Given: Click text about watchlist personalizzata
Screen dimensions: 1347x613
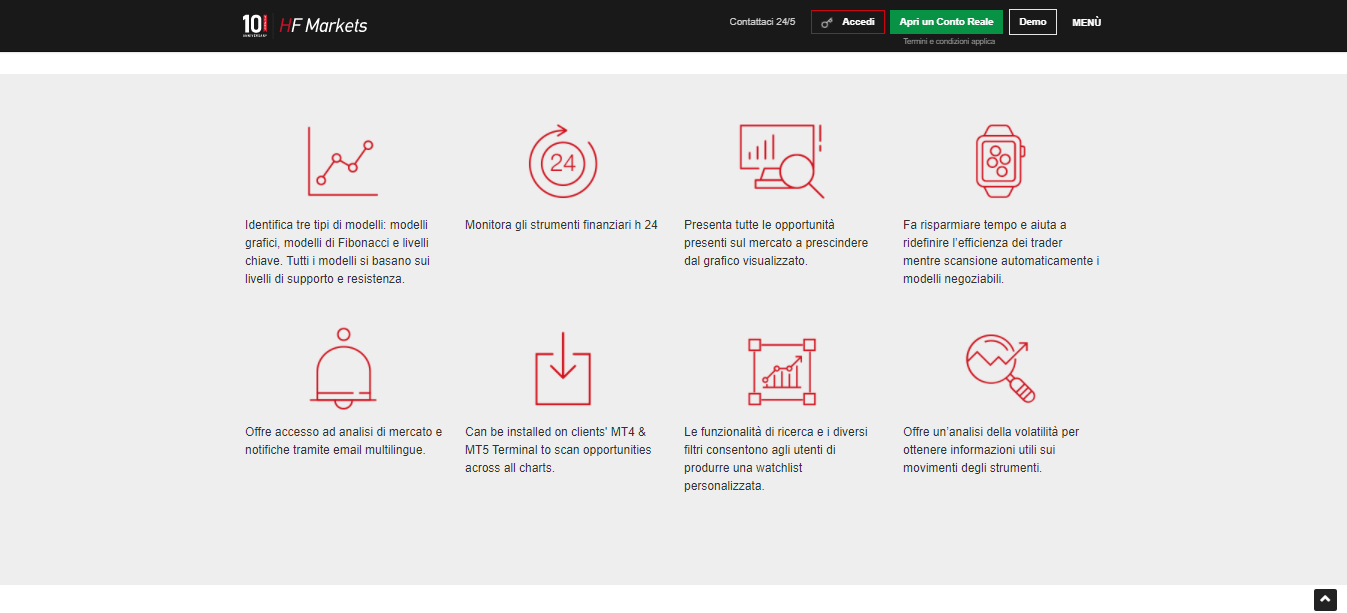Looking at the screenshot, I should 776,459.
